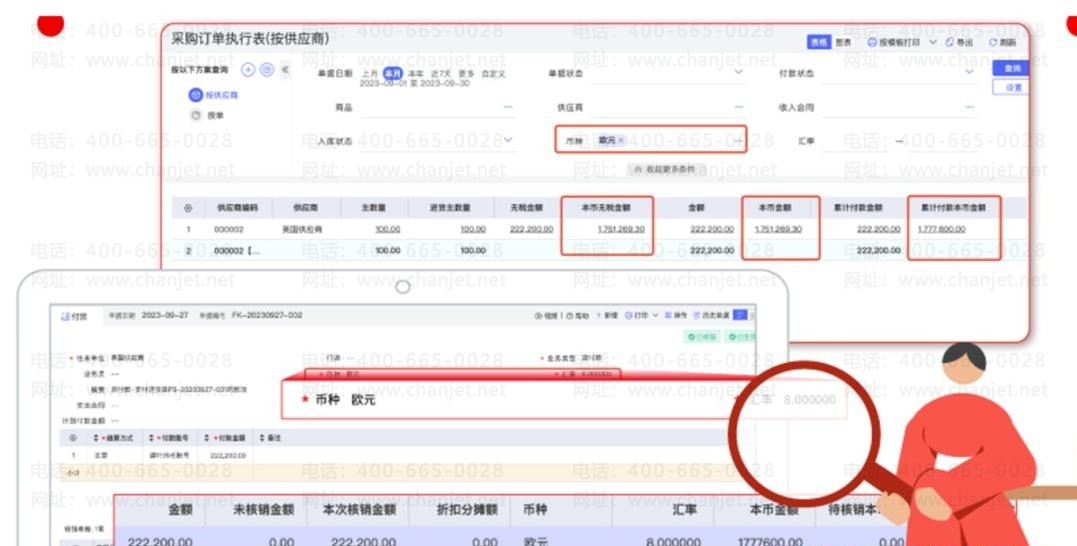Open the 收入合同 picker ellipsis

(969, 107)
